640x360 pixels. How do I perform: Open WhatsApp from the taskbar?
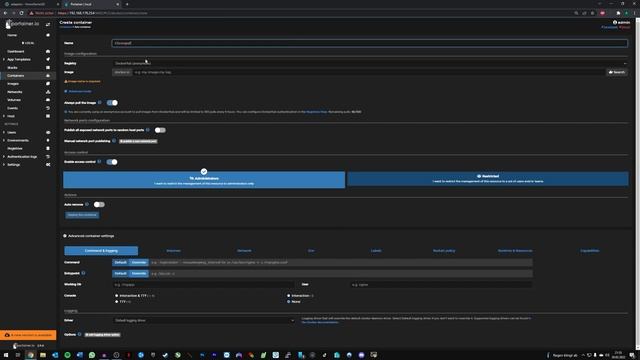[92, 355]
